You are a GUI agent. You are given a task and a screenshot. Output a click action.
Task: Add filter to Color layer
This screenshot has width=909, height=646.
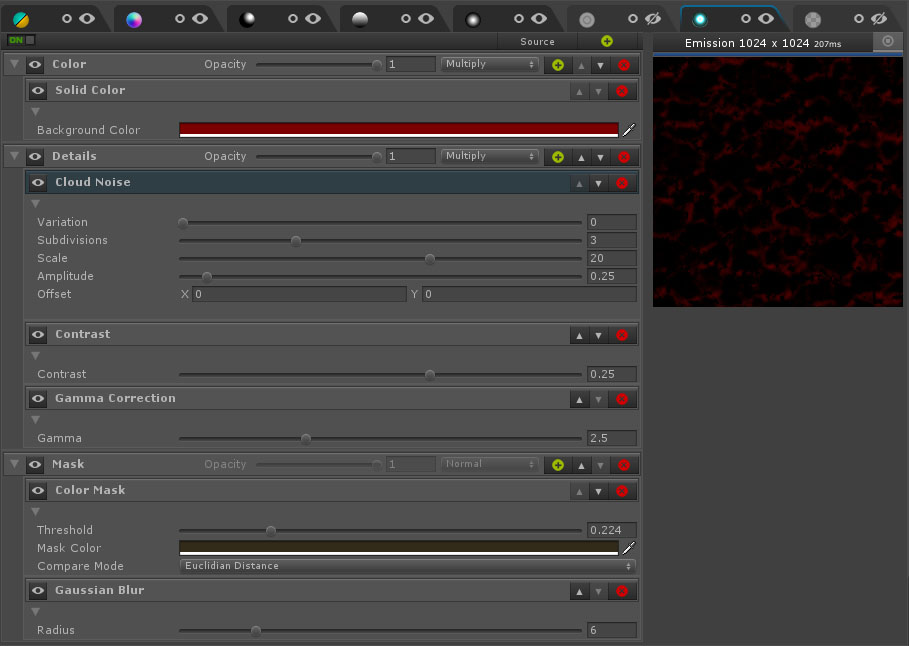pos(558,64)
